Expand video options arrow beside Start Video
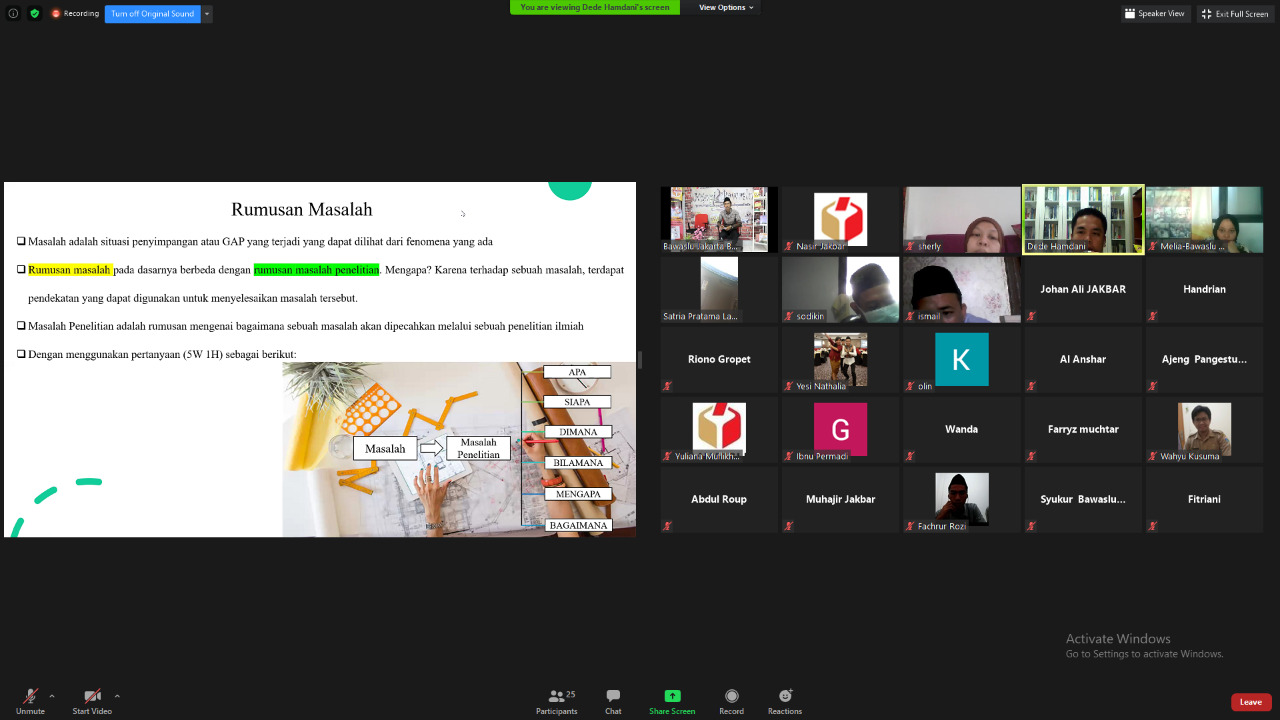 tap(117, 696)
